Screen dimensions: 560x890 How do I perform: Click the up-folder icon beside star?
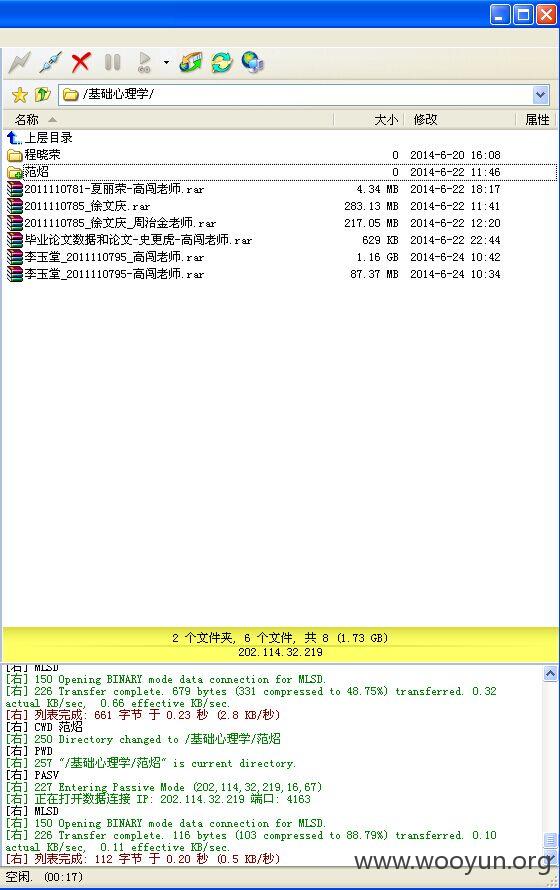click(43, 94)
